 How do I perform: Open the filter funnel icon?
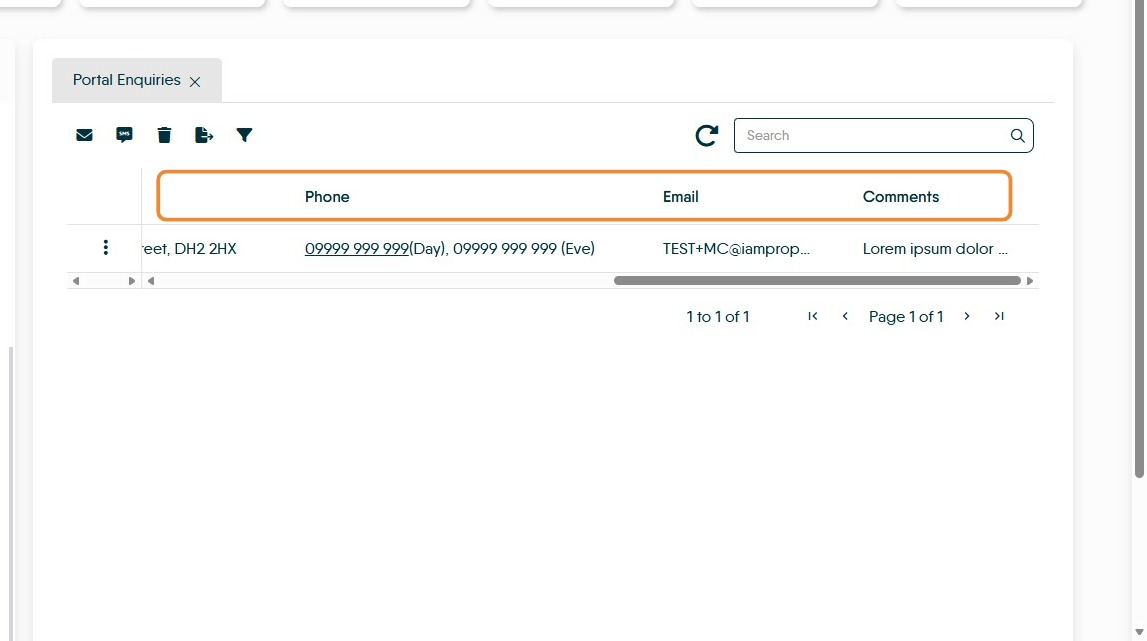[244, 135]
